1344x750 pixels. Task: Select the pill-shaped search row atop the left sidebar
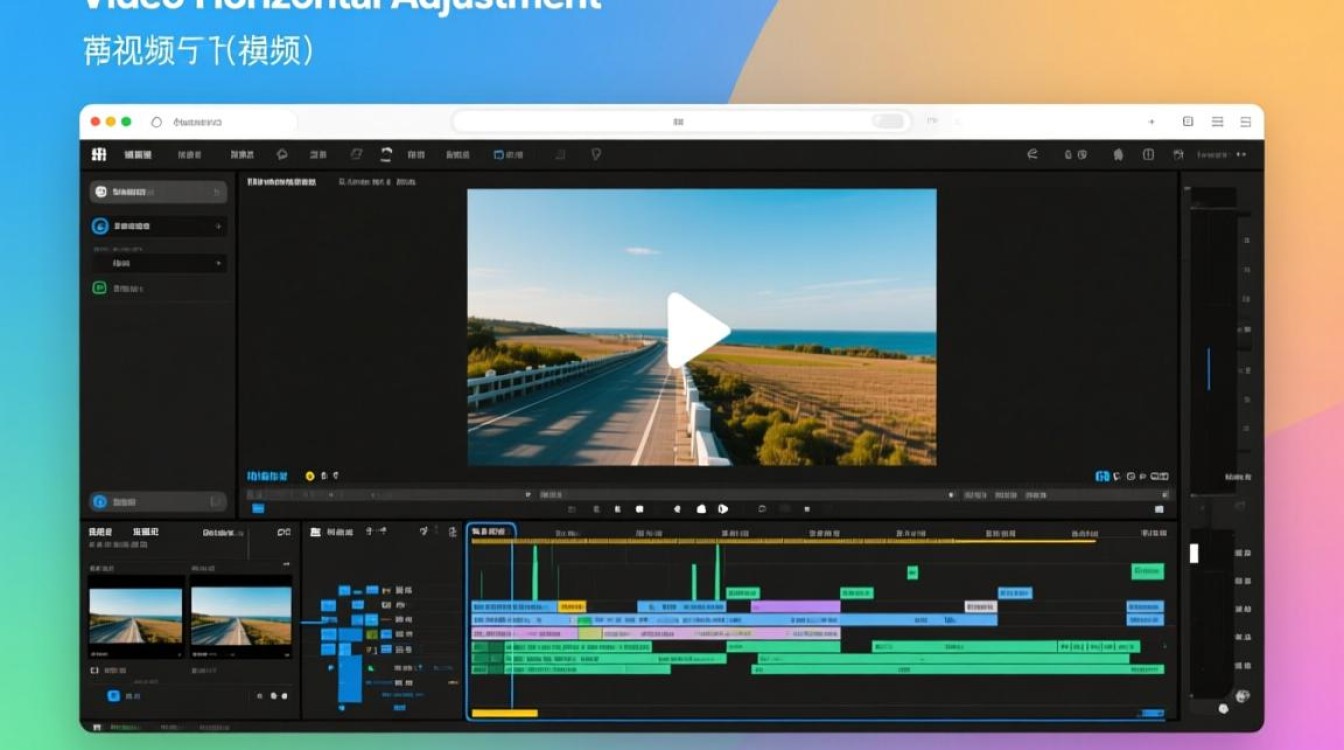159,191
